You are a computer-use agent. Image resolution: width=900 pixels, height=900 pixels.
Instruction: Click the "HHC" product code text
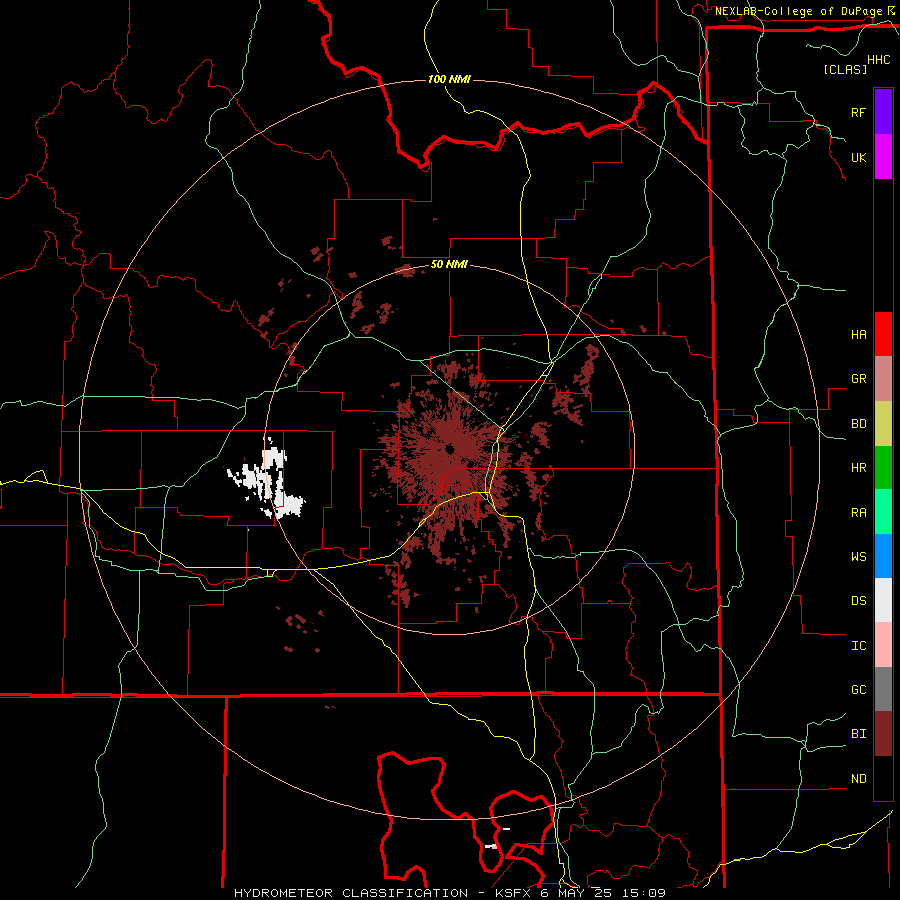(x=879, y=60)
